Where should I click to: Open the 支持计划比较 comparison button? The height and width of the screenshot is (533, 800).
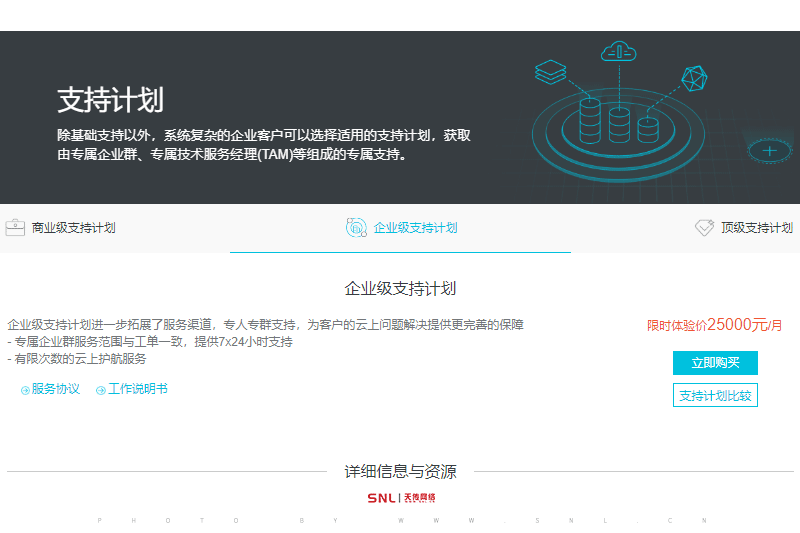pos(715,396)
